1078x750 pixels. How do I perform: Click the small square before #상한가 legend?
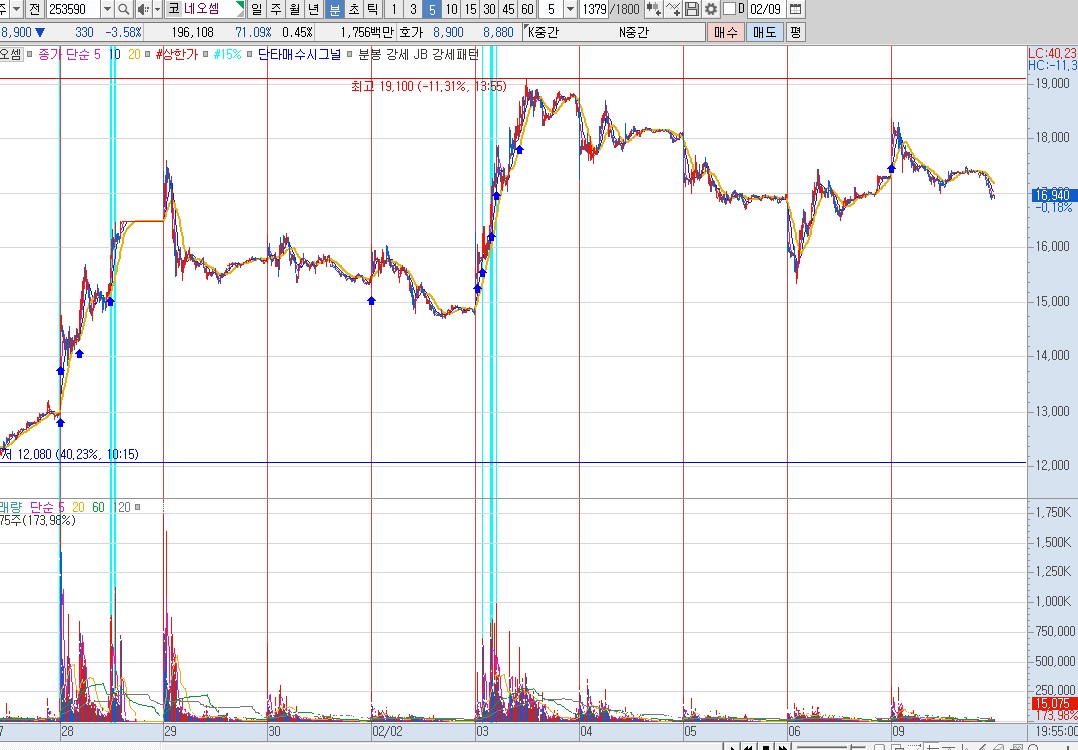pos(148,54)
